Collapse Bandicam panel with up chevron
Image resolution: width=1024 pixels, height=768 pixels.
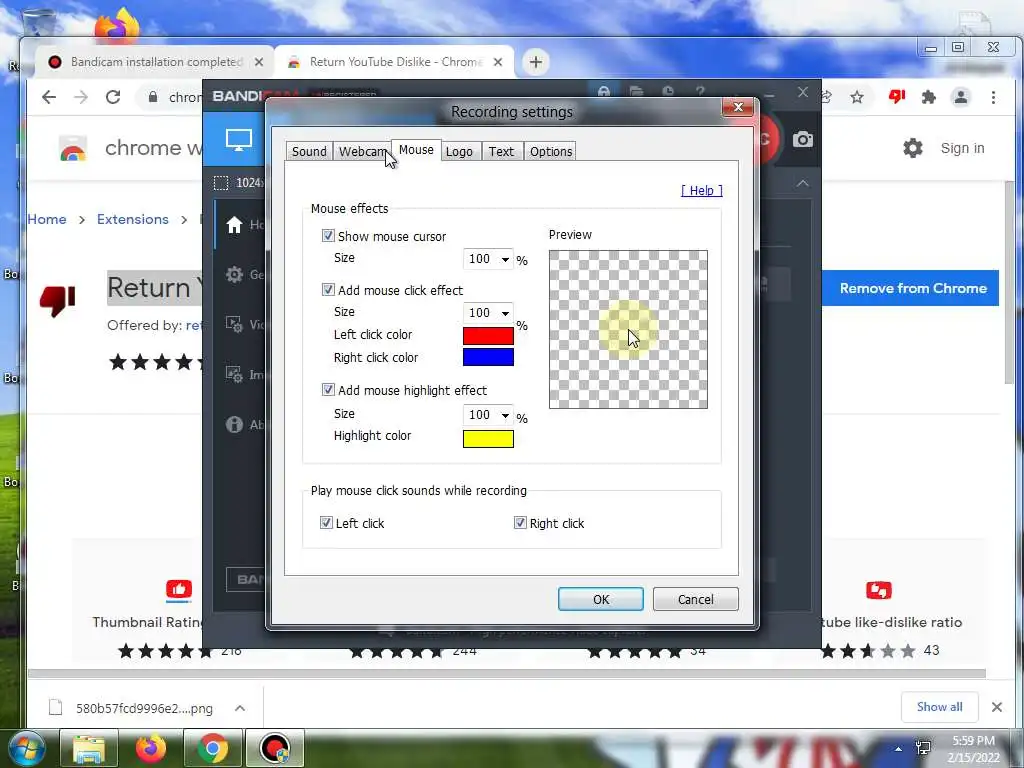point(803,184)
